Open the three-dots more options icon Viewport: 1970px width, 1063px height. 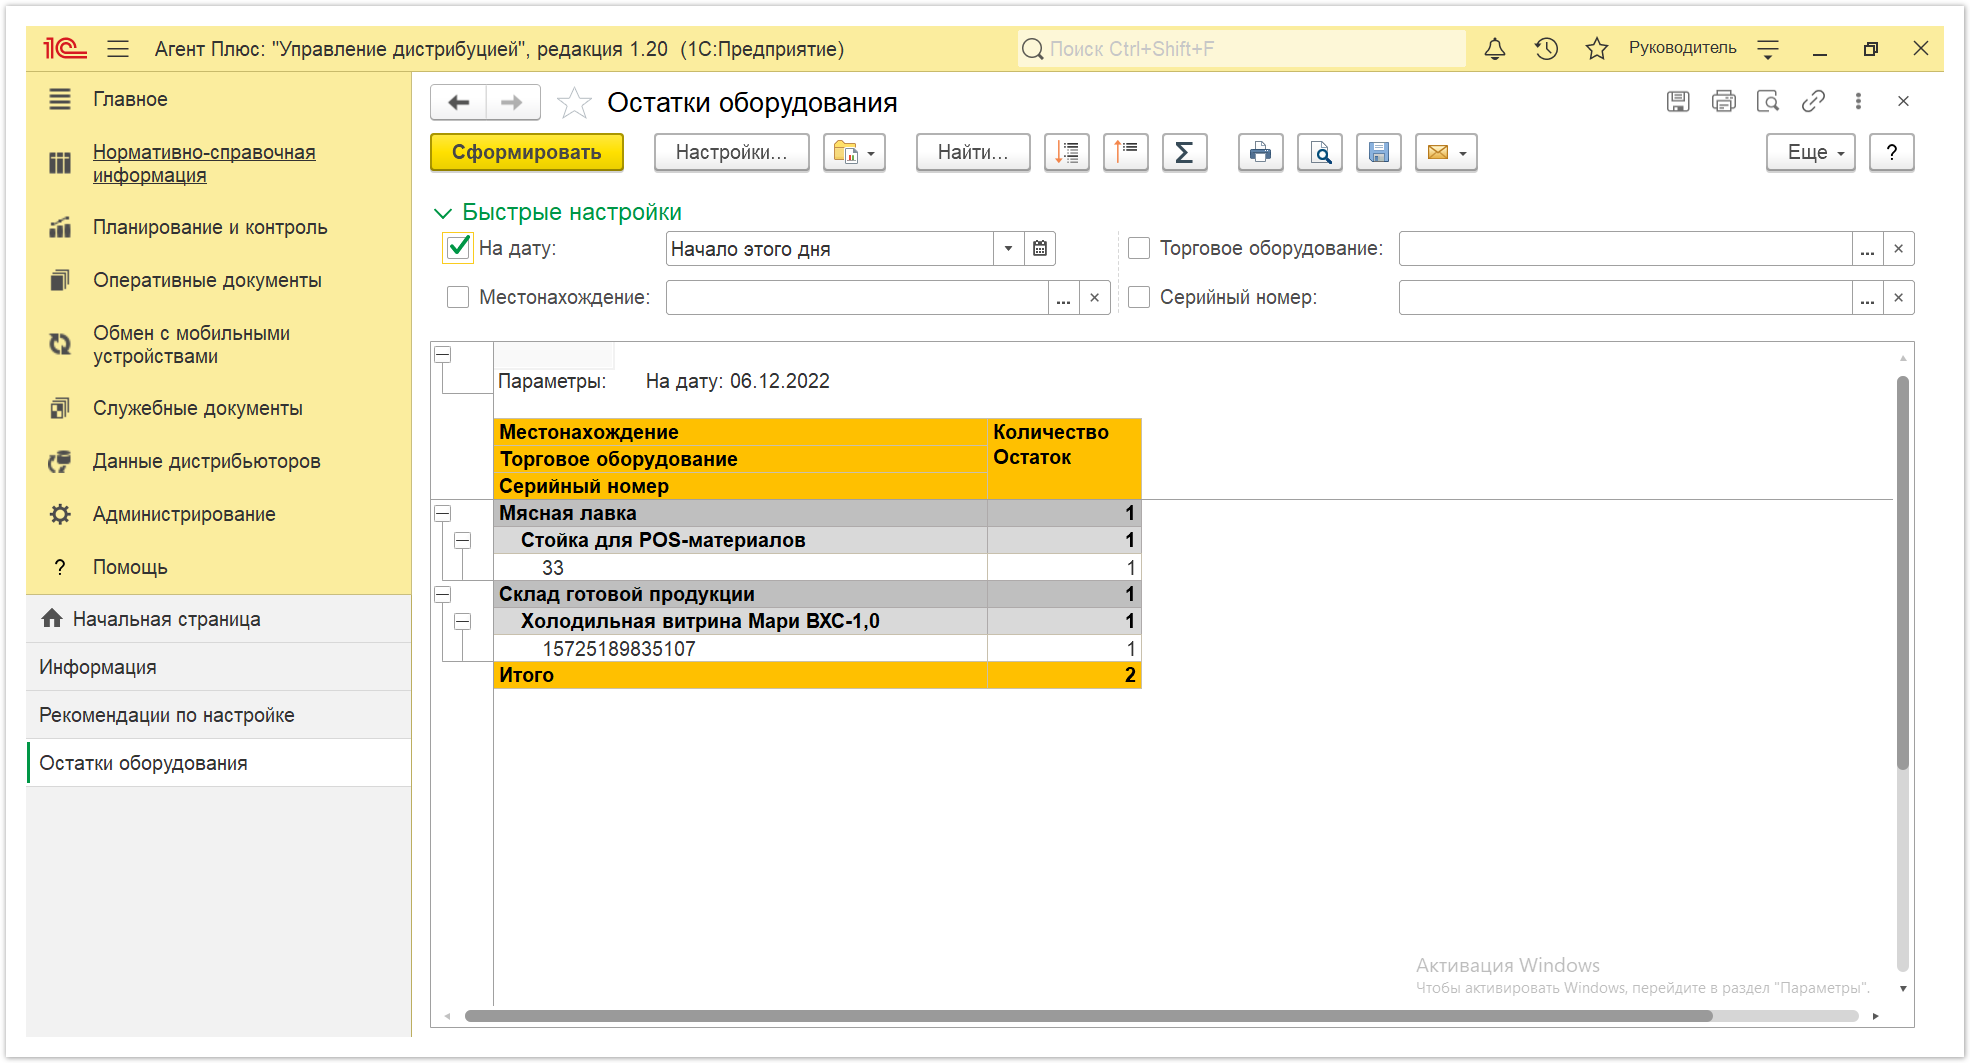(1858, 101)
